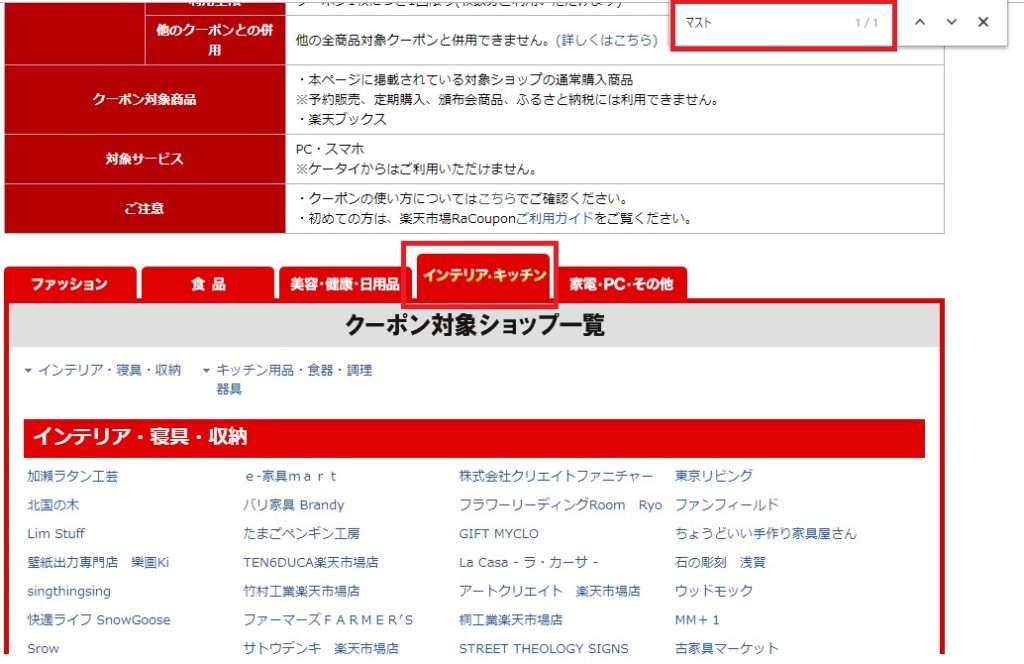Open shop 桐工業楽天市場店
This screenshot has height=664, width=1024.
pyautogui.click(x=511, y=620)
